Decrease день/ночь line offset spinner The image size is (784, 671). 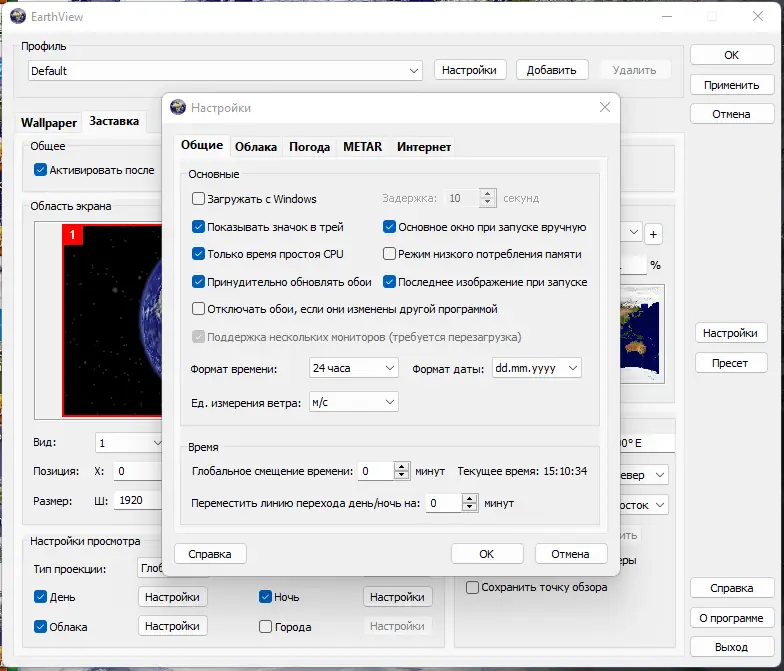(x=470, y=508)
